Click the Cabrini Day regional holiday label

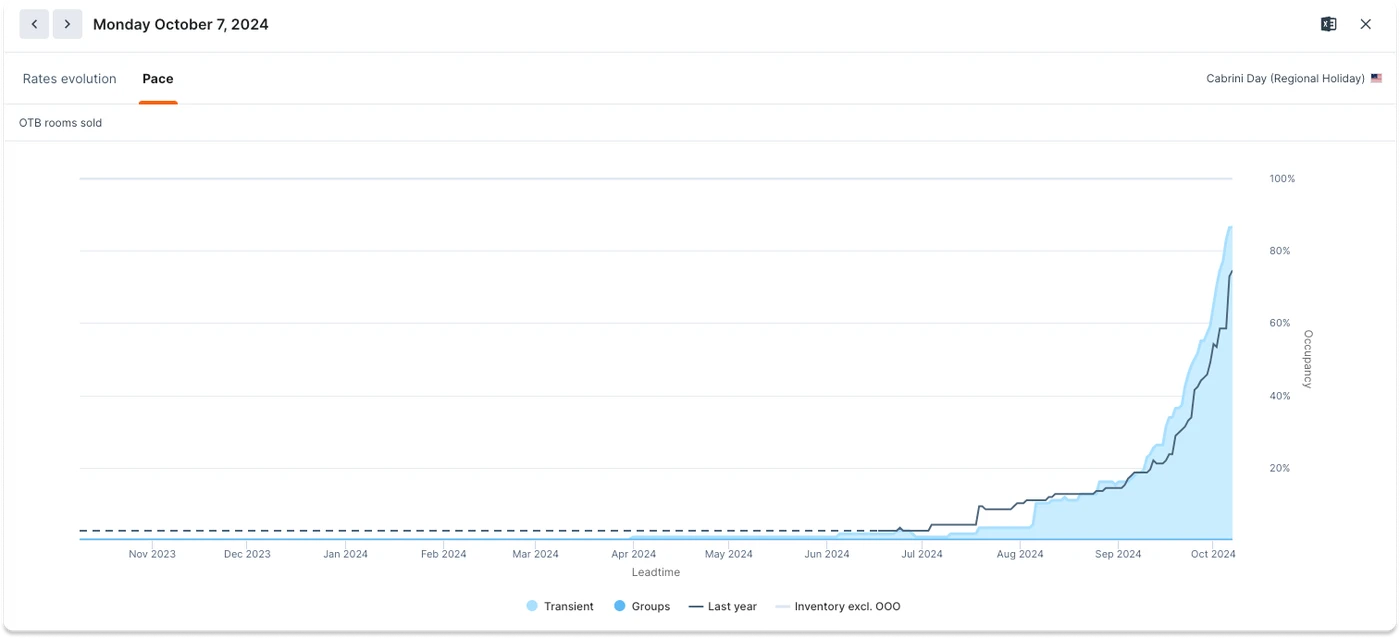pyautogui.click(x=1285, y=78)
